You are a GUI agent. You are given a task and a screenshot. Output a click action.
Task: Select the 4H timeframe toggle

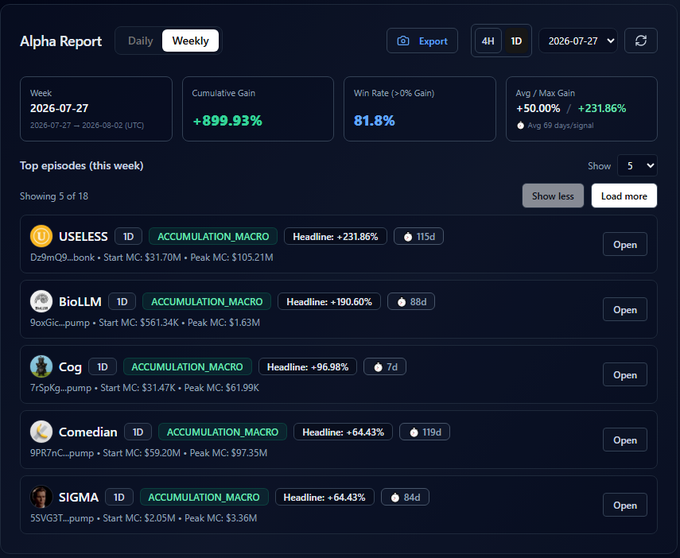[x=488, y=41]
